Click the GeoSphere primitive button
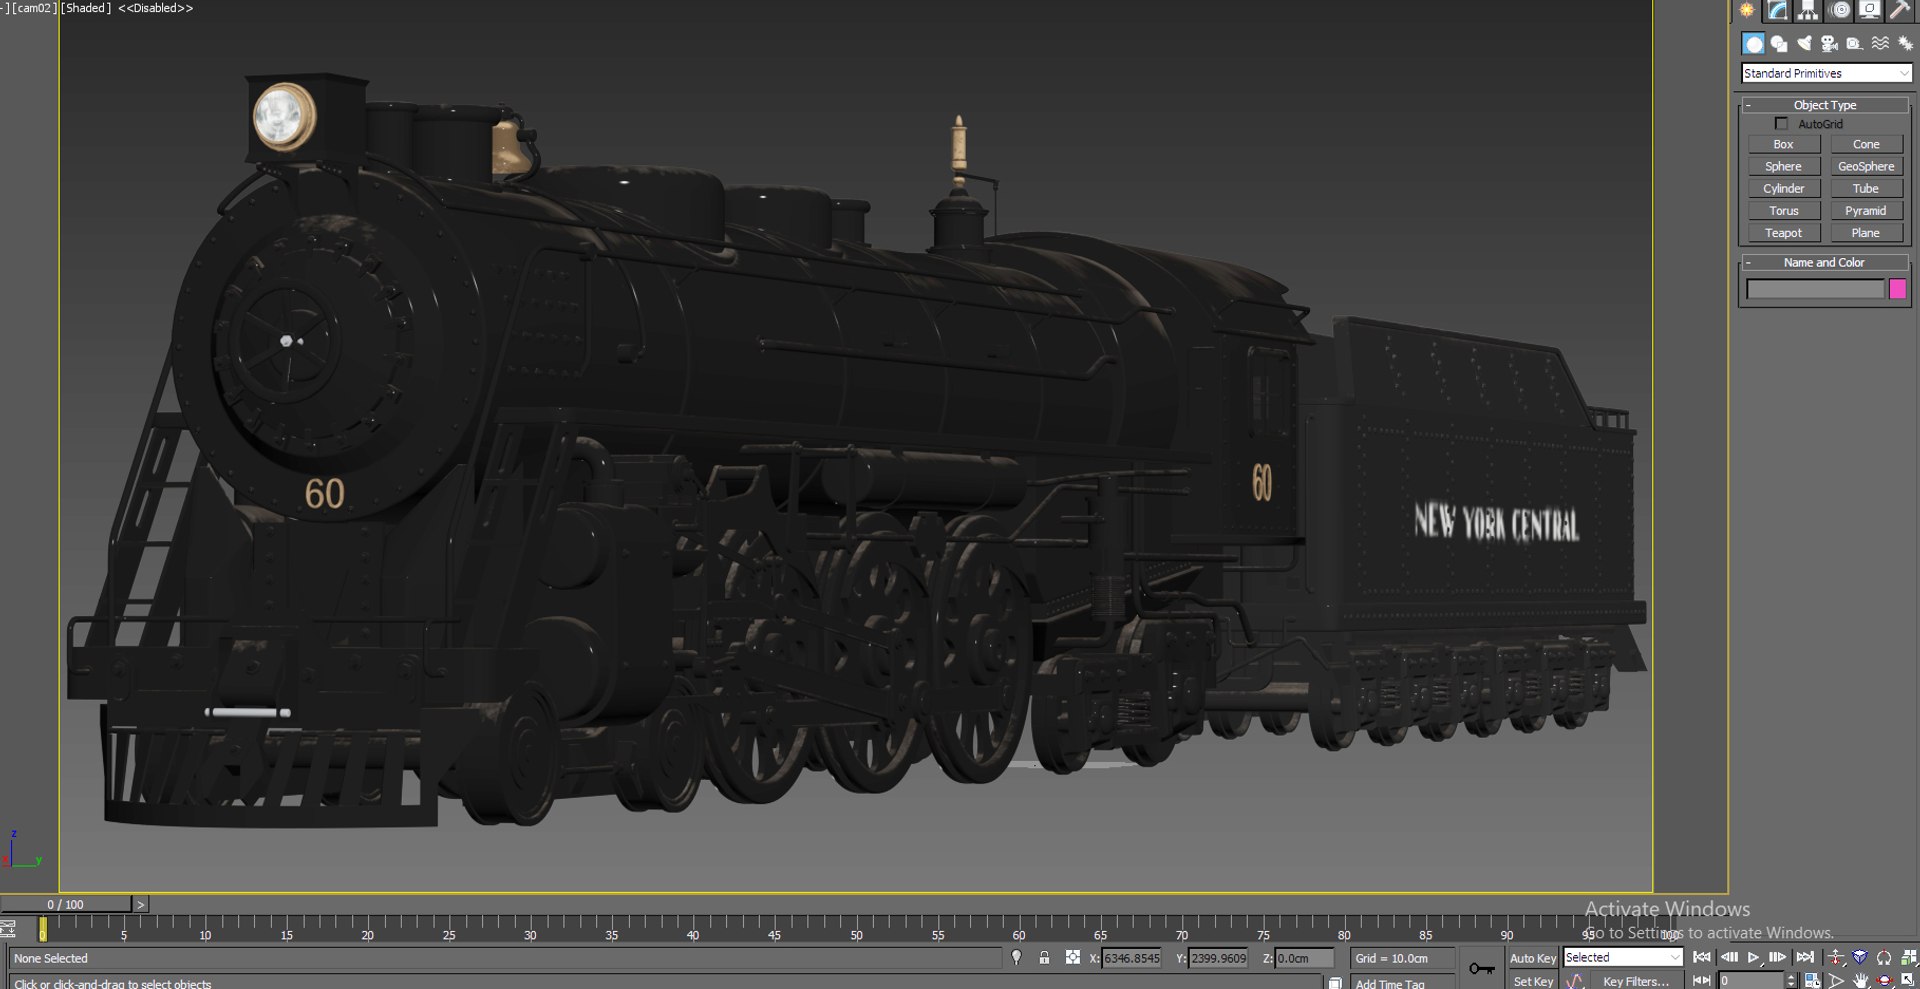This screenshot has width=1920, height=989. pos(1866,167)
